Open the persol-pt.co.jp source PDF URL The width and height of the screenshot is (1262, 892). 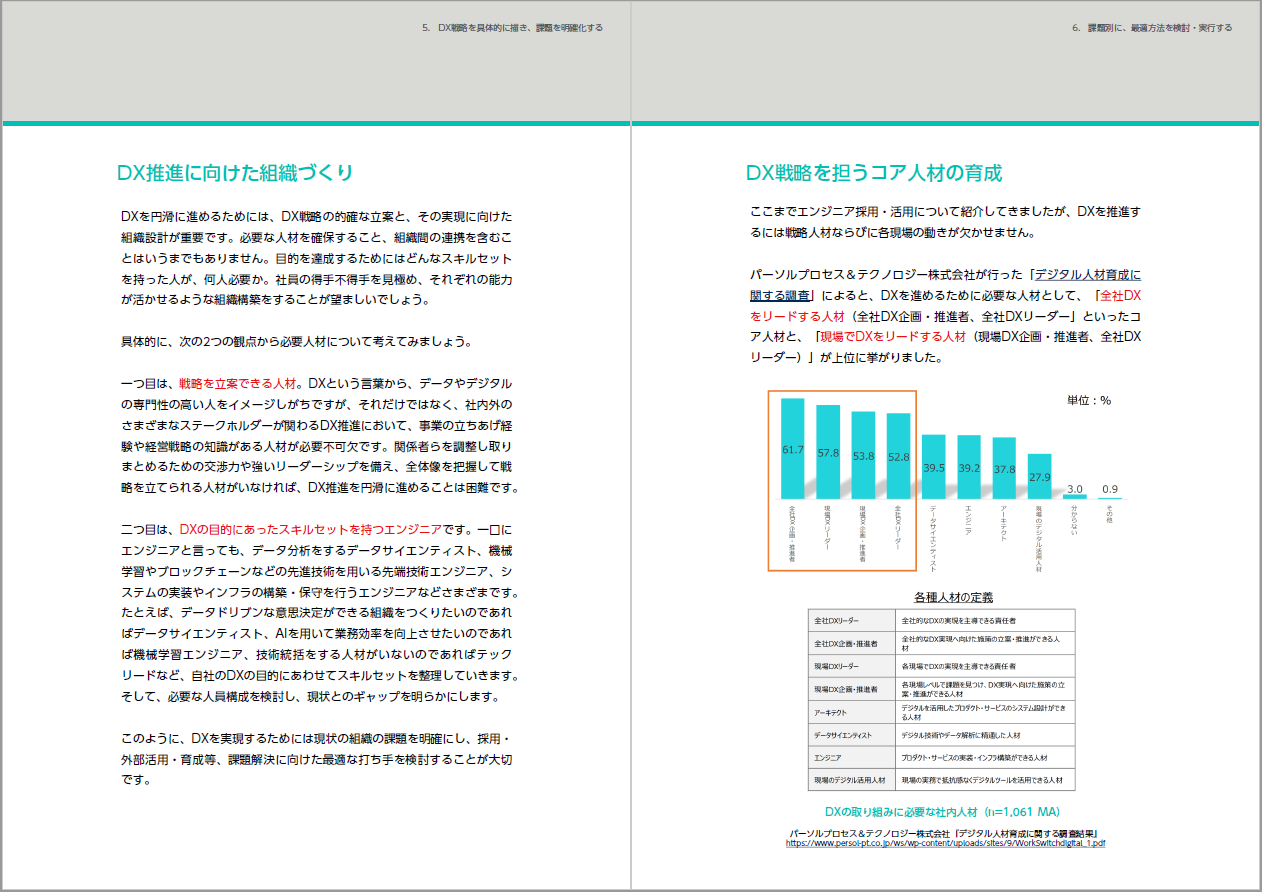point(945,843)
